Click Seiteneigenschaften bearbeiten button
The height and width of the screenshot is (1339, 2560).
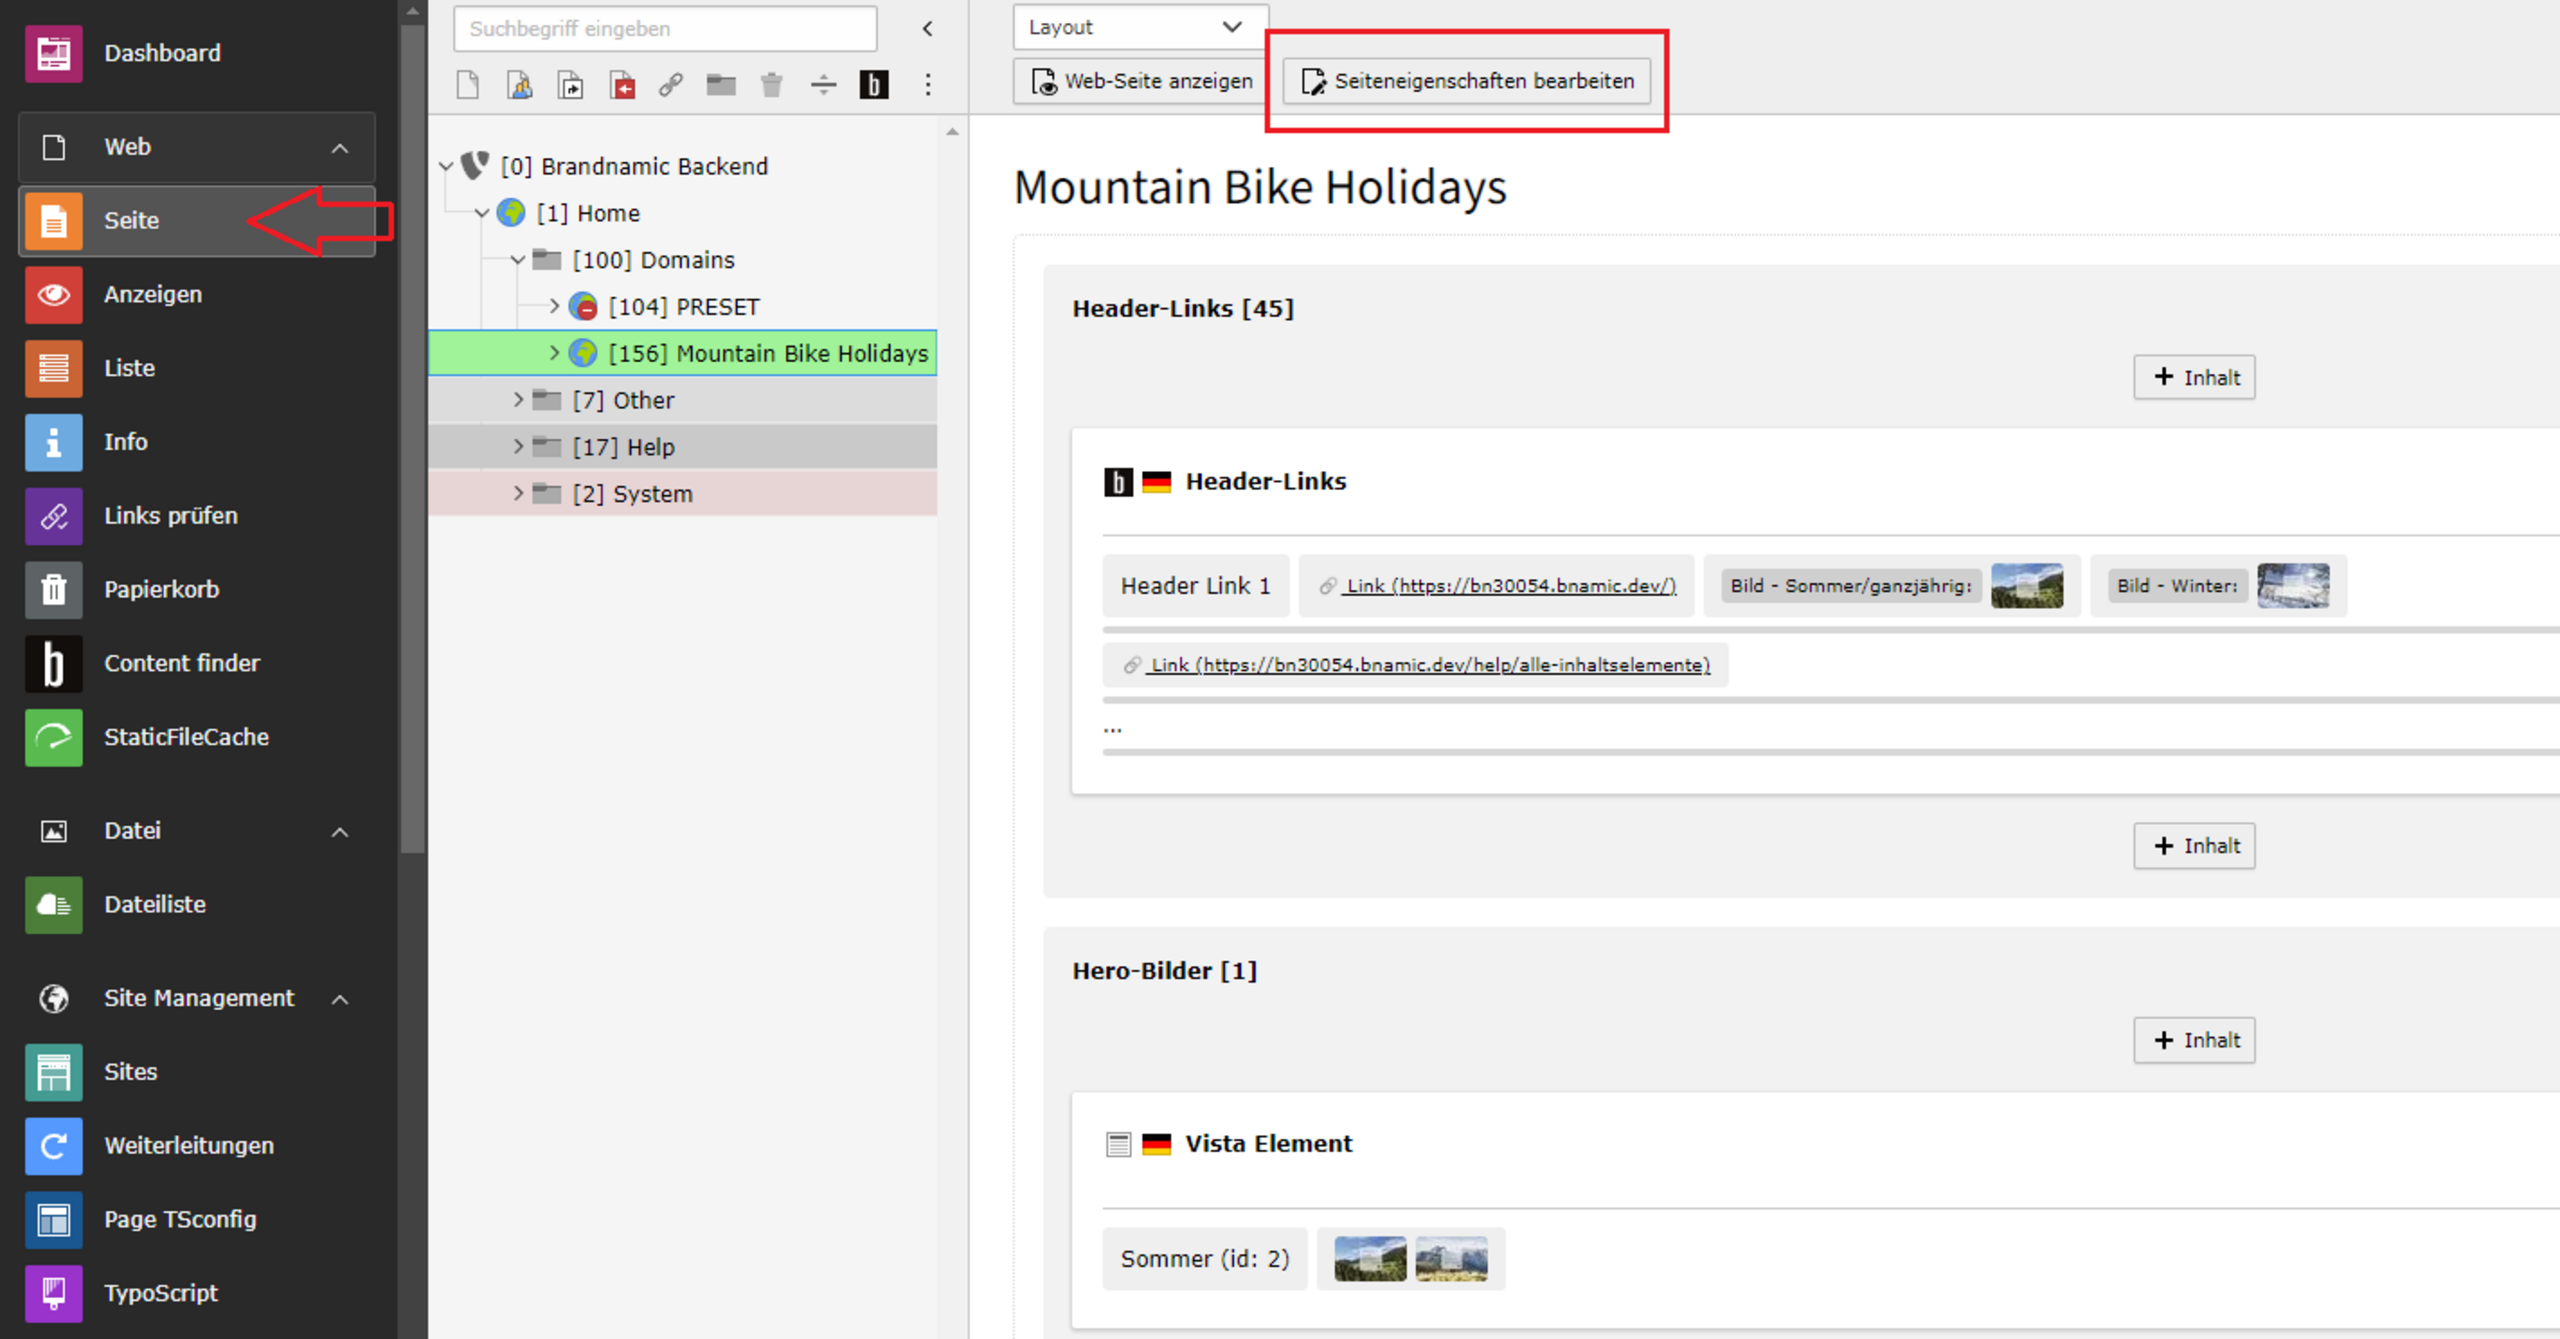pos(1467,81)
